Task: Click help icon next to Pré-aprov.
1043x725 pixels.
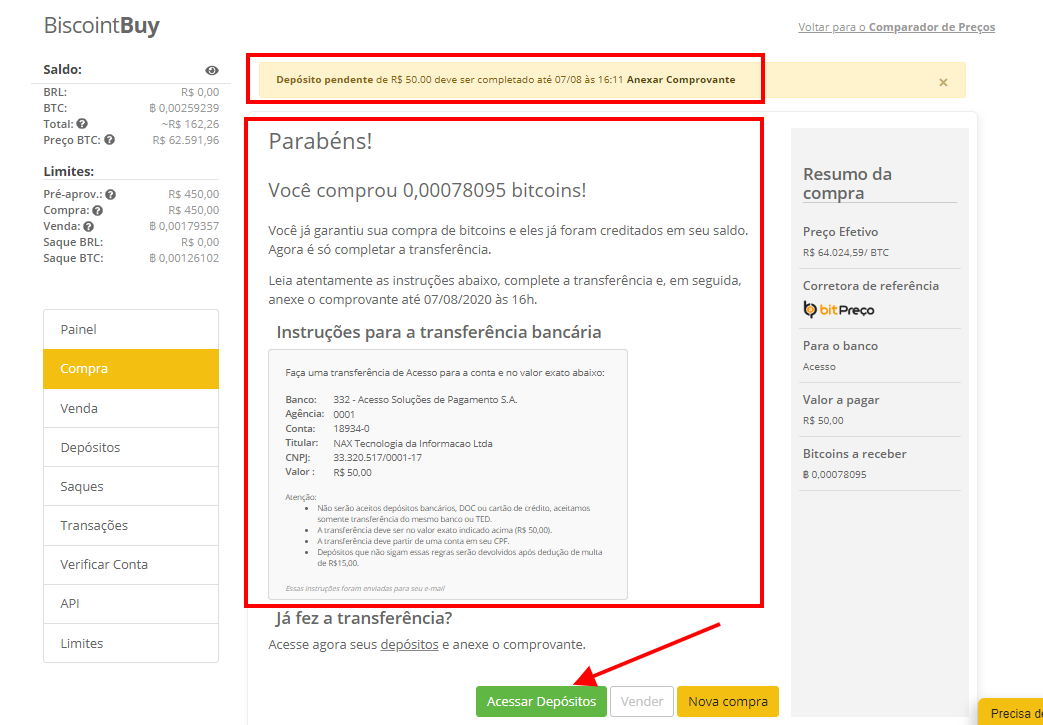Action: tap(110, 194)
